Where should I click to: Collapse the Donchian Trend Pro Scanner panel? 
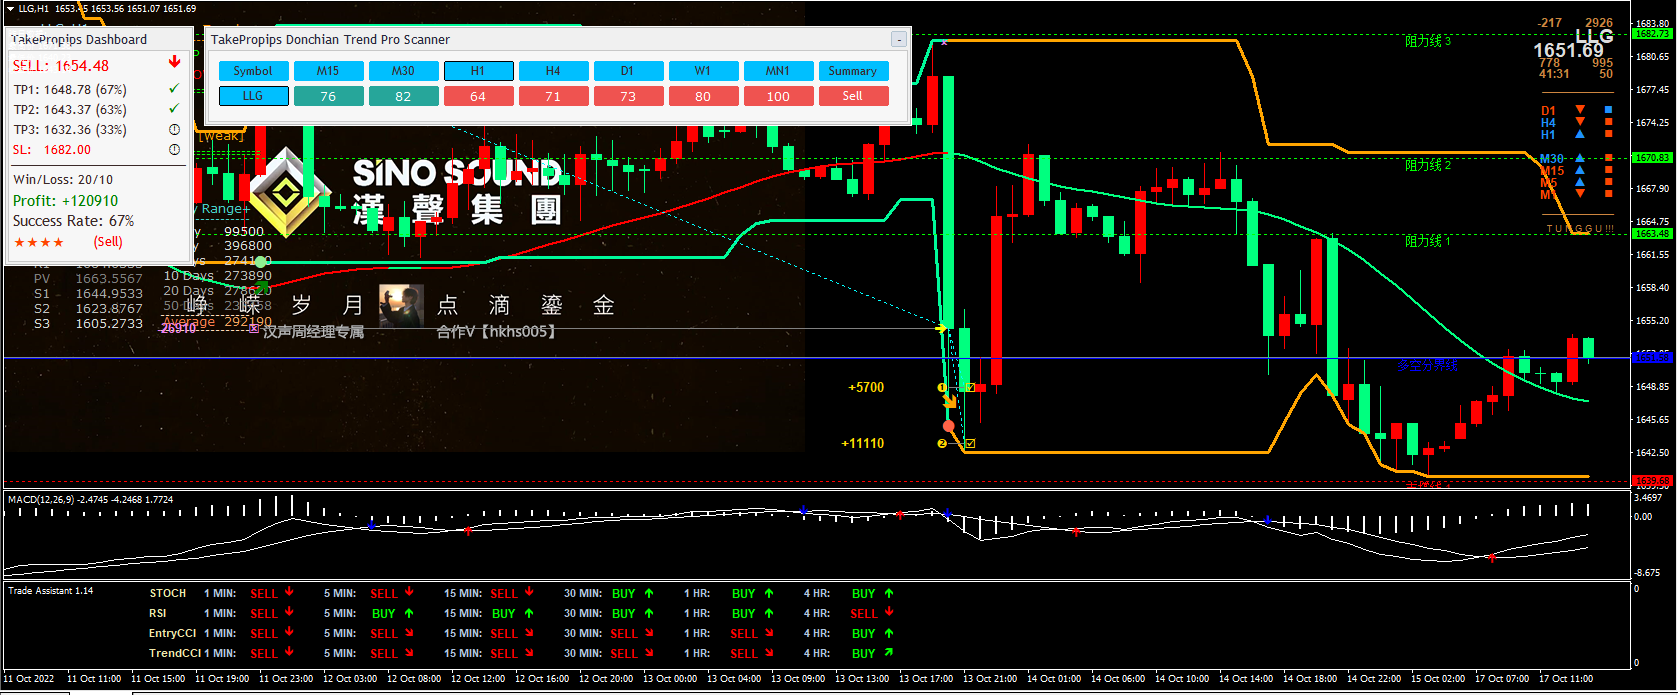tap(899, 39)
